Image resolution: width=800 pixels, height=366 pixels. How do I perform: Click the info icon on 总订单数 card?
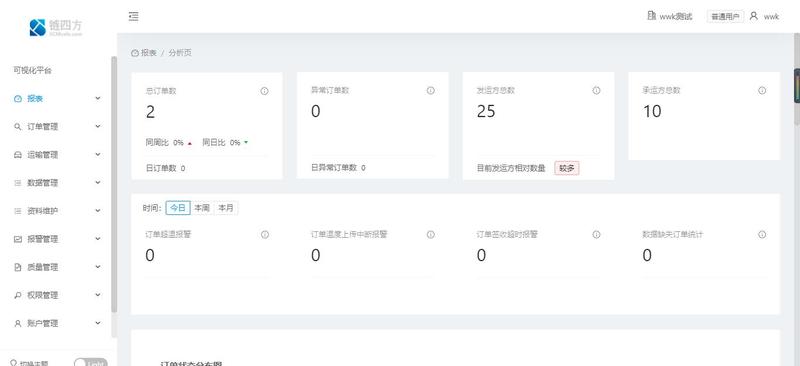pos(264,91)
